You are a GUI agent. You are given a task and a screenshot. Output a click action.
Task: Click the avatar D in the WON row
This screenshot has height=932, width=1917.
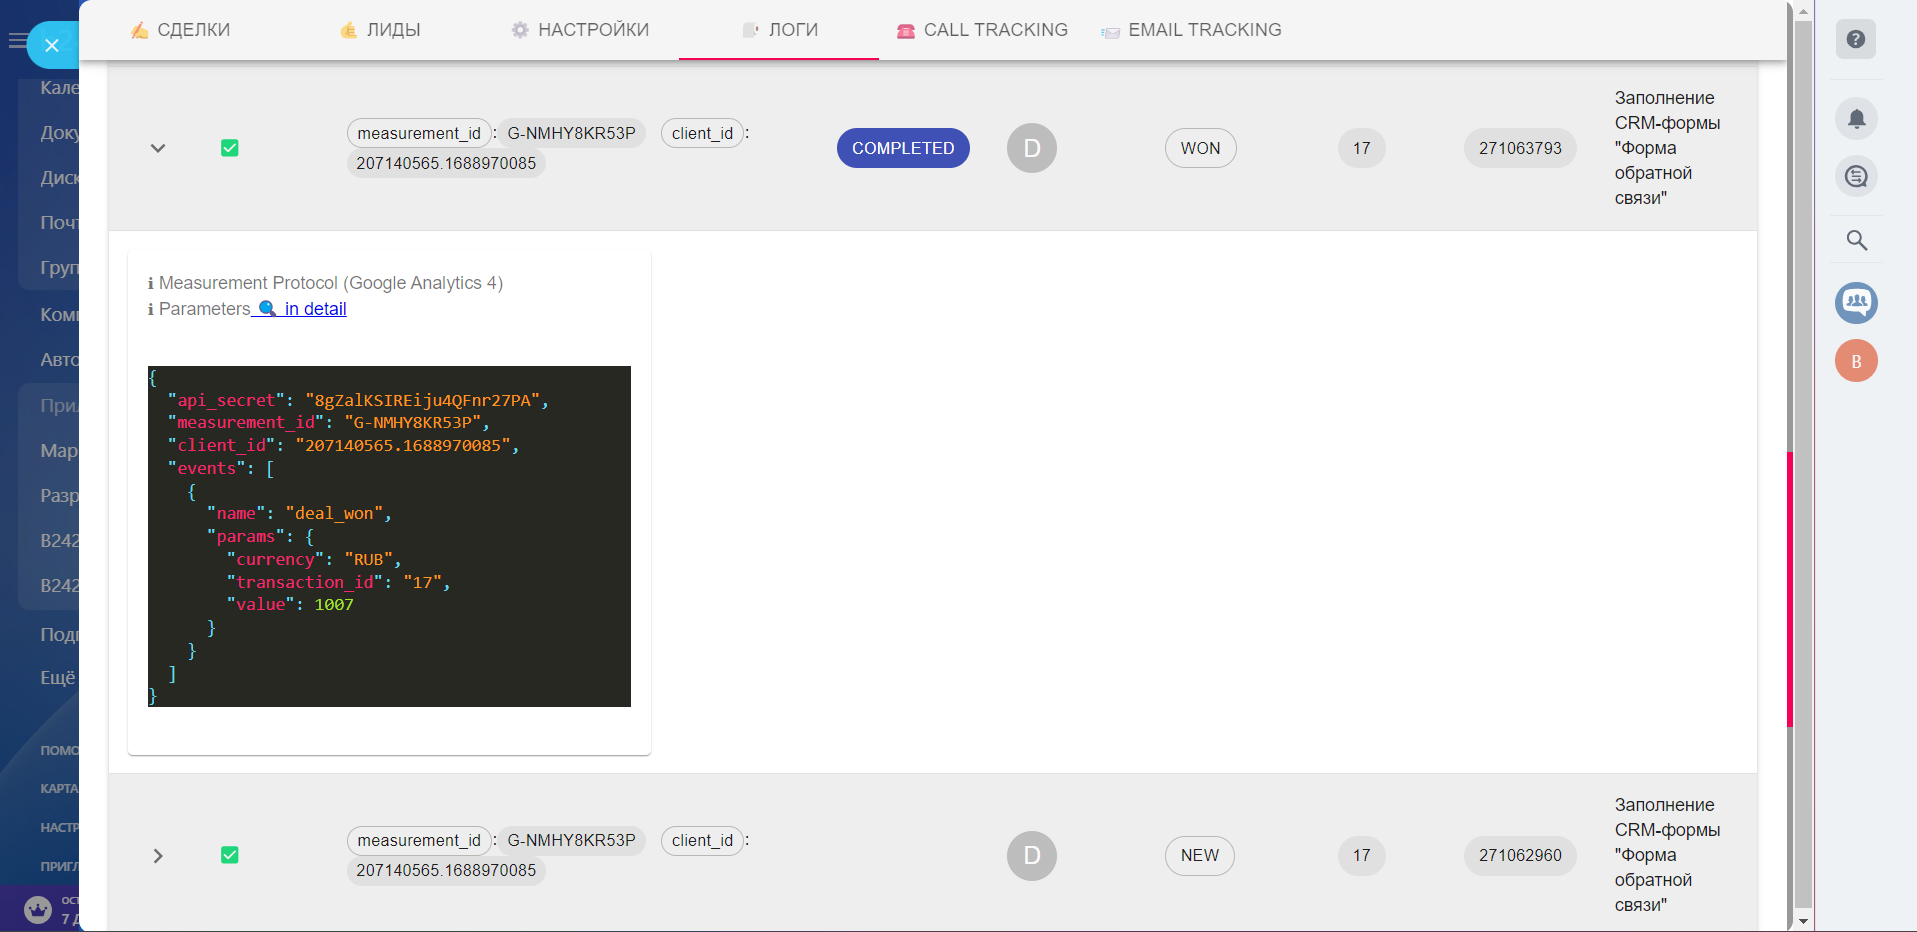point(1032,148)
